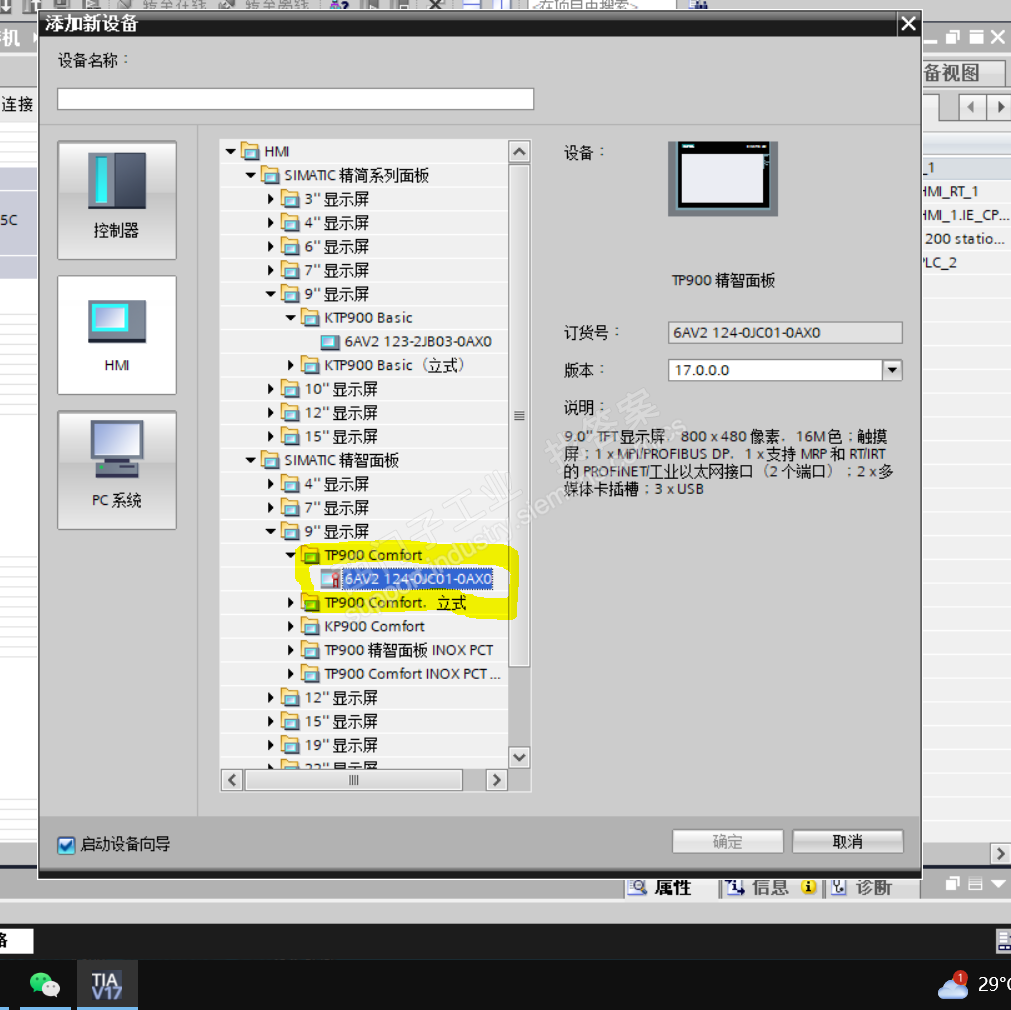Collapse the KTP900 Basic folder
The height and width of the screenshot is (1010, 1011).
coord(290,318)
